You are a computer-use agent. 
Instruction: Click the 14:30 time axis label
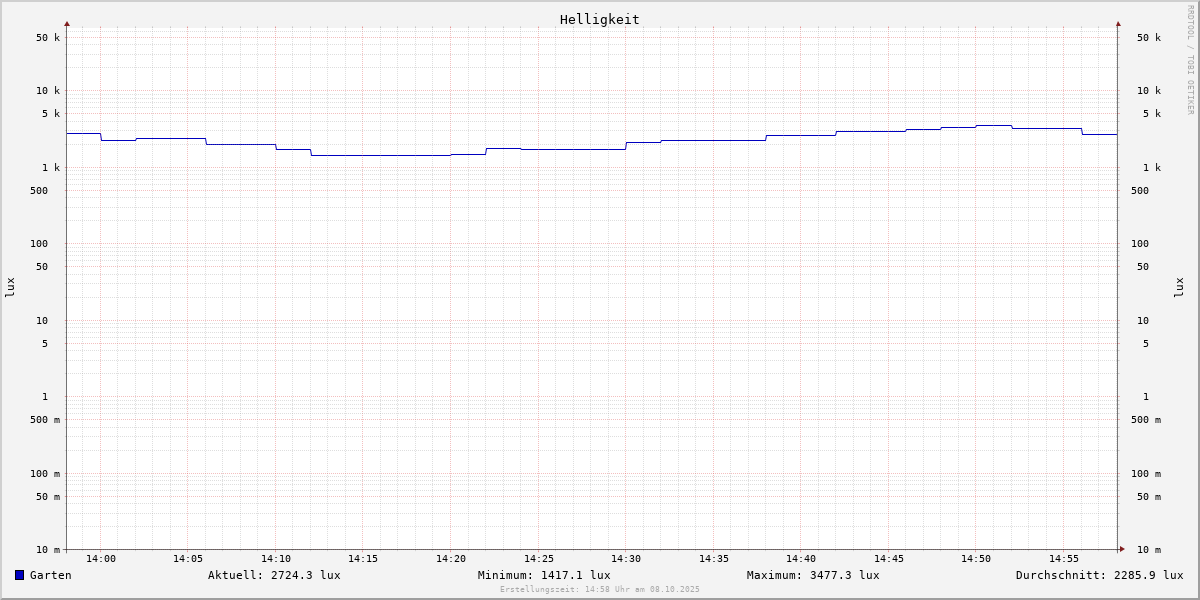[x=626, y=559]
